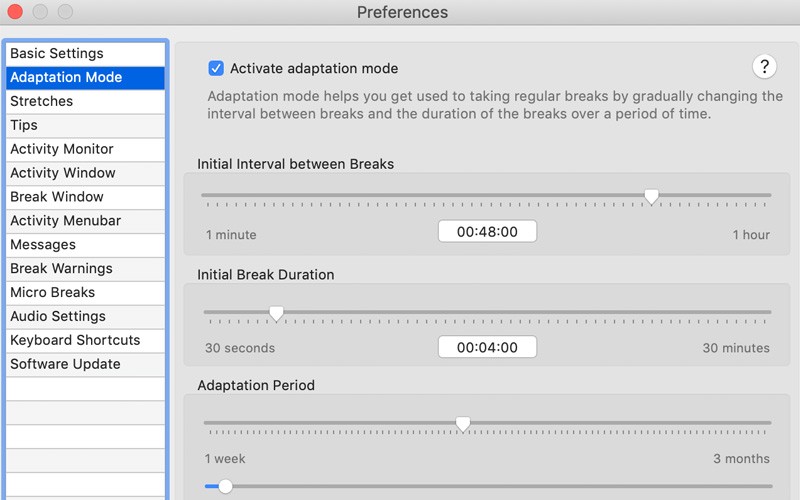800x500 pixels.
Task: Select Basic Settings in sidebar
Action: coord(85,54)
